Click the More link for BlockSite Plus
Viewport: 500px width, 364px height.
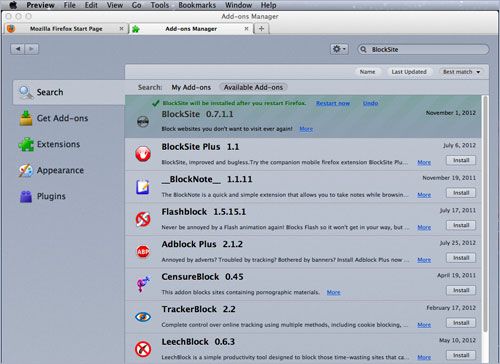(x=424, y=162)
